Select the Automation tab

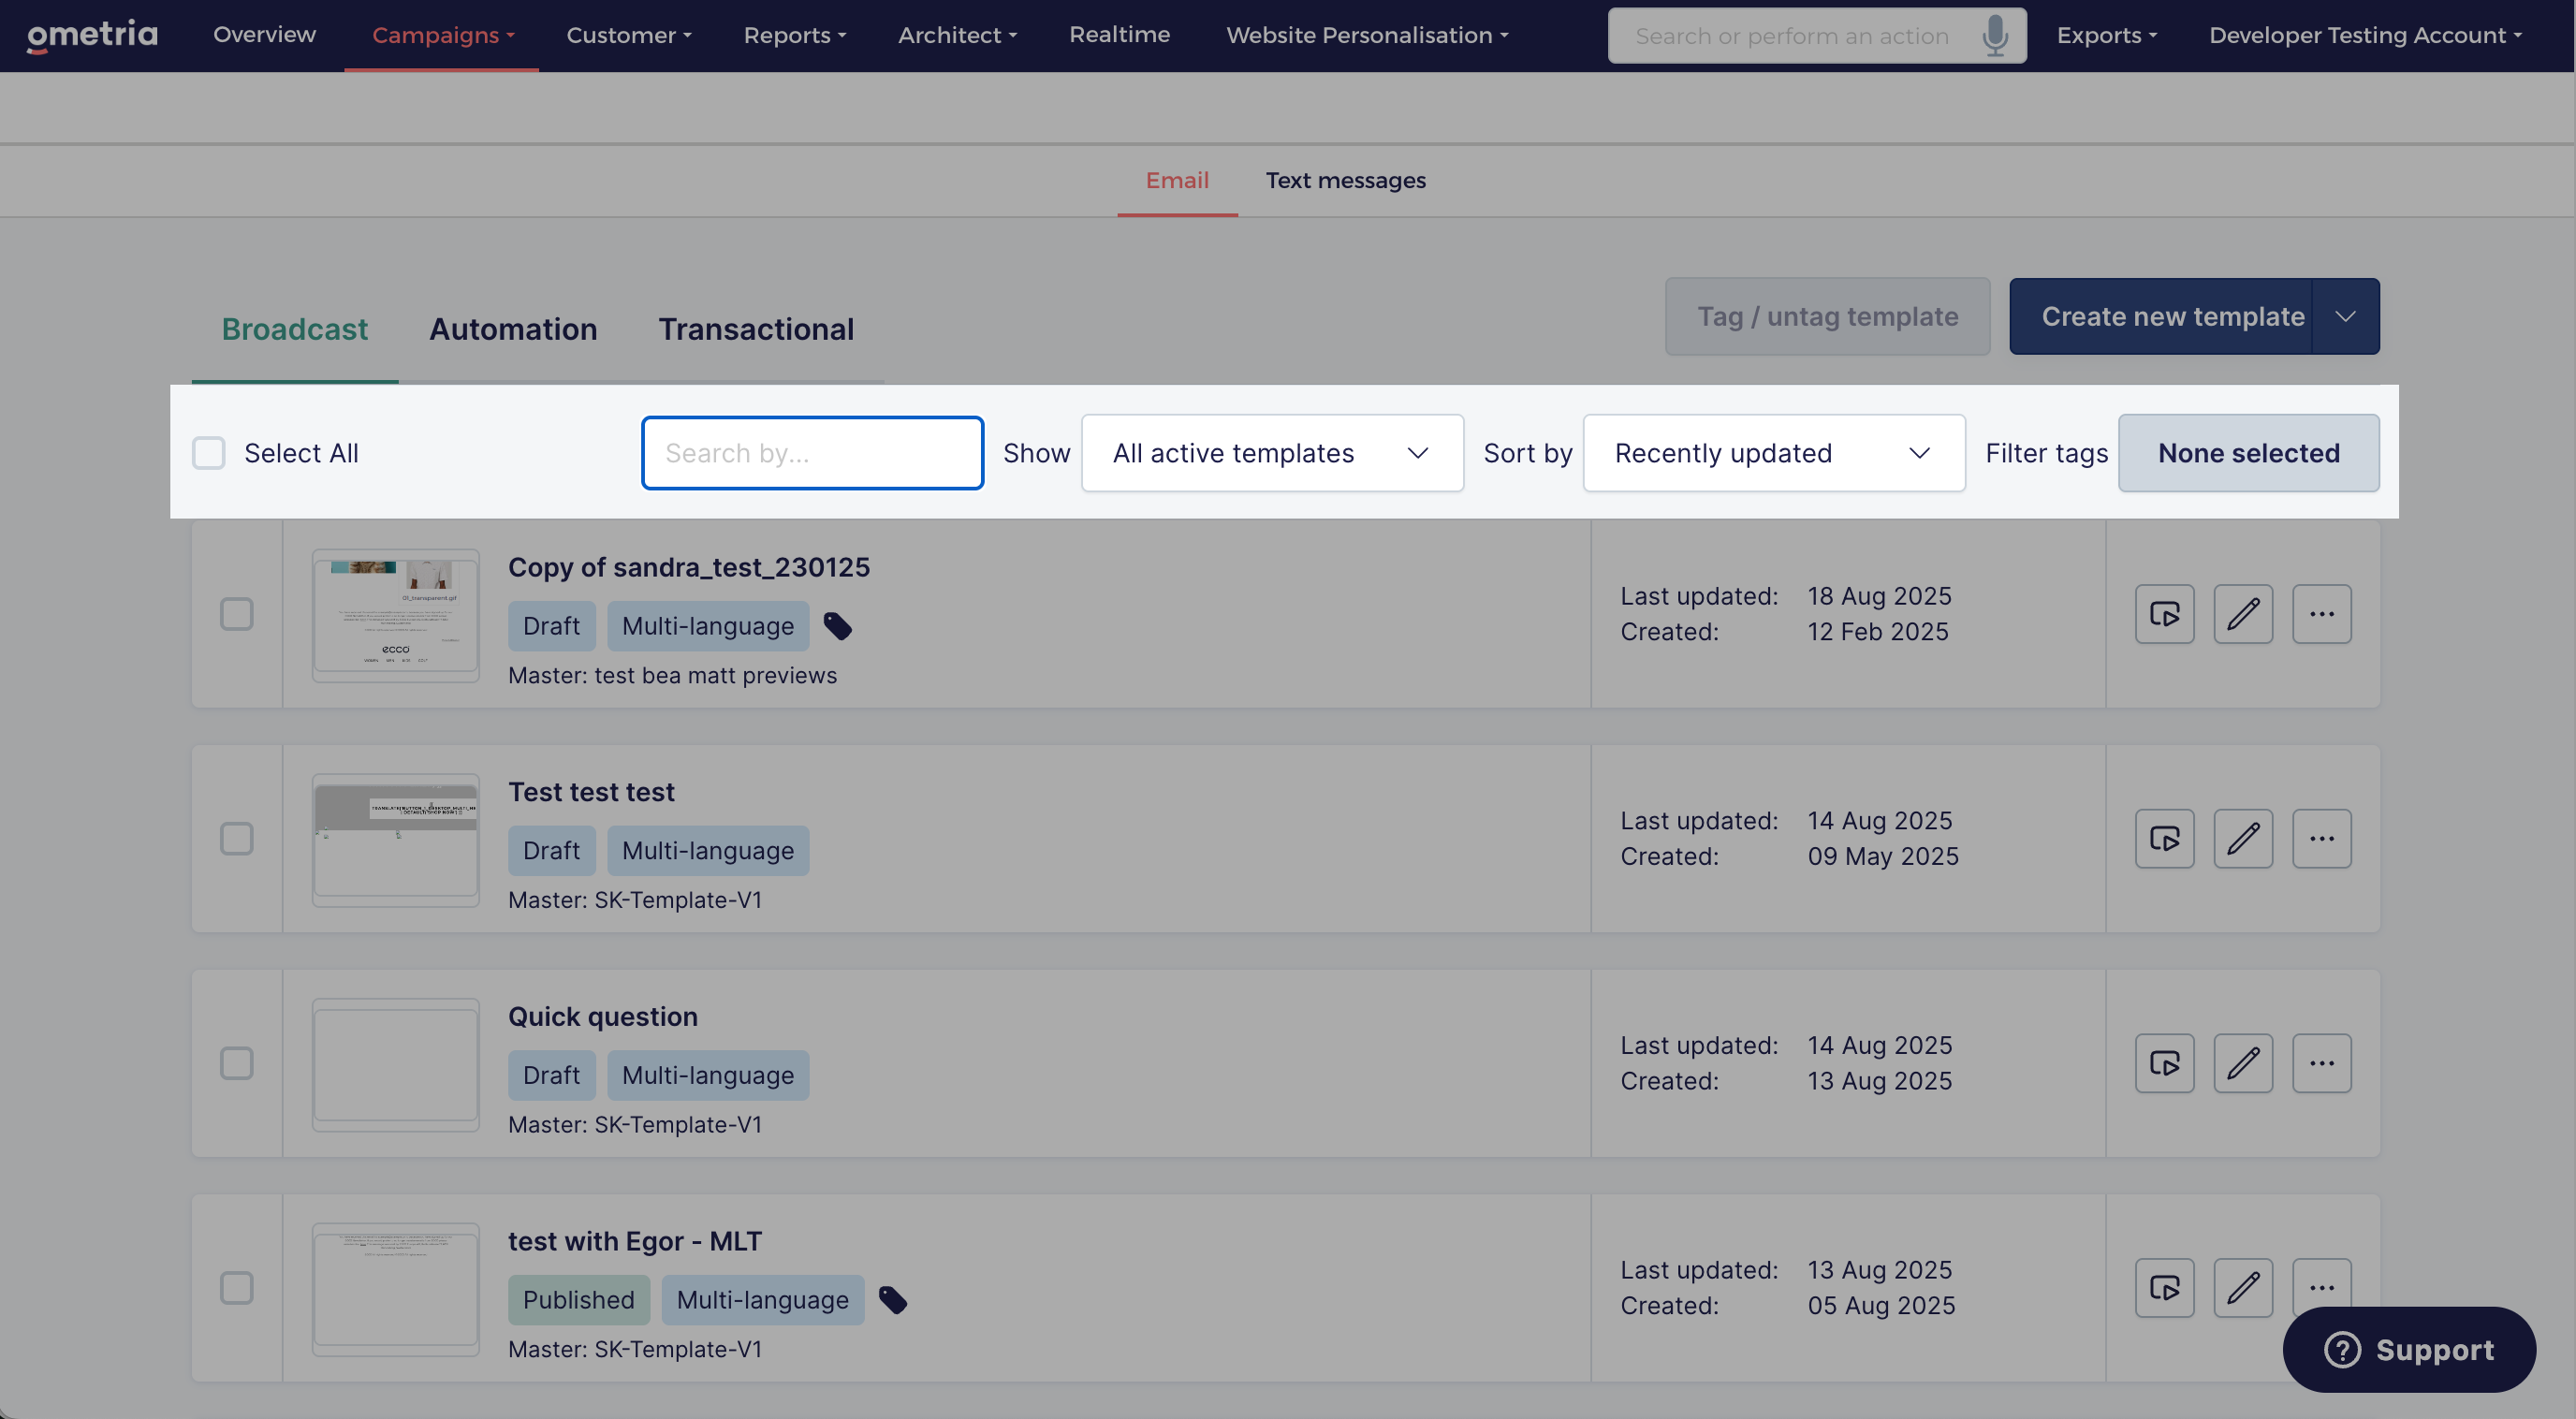513,329
